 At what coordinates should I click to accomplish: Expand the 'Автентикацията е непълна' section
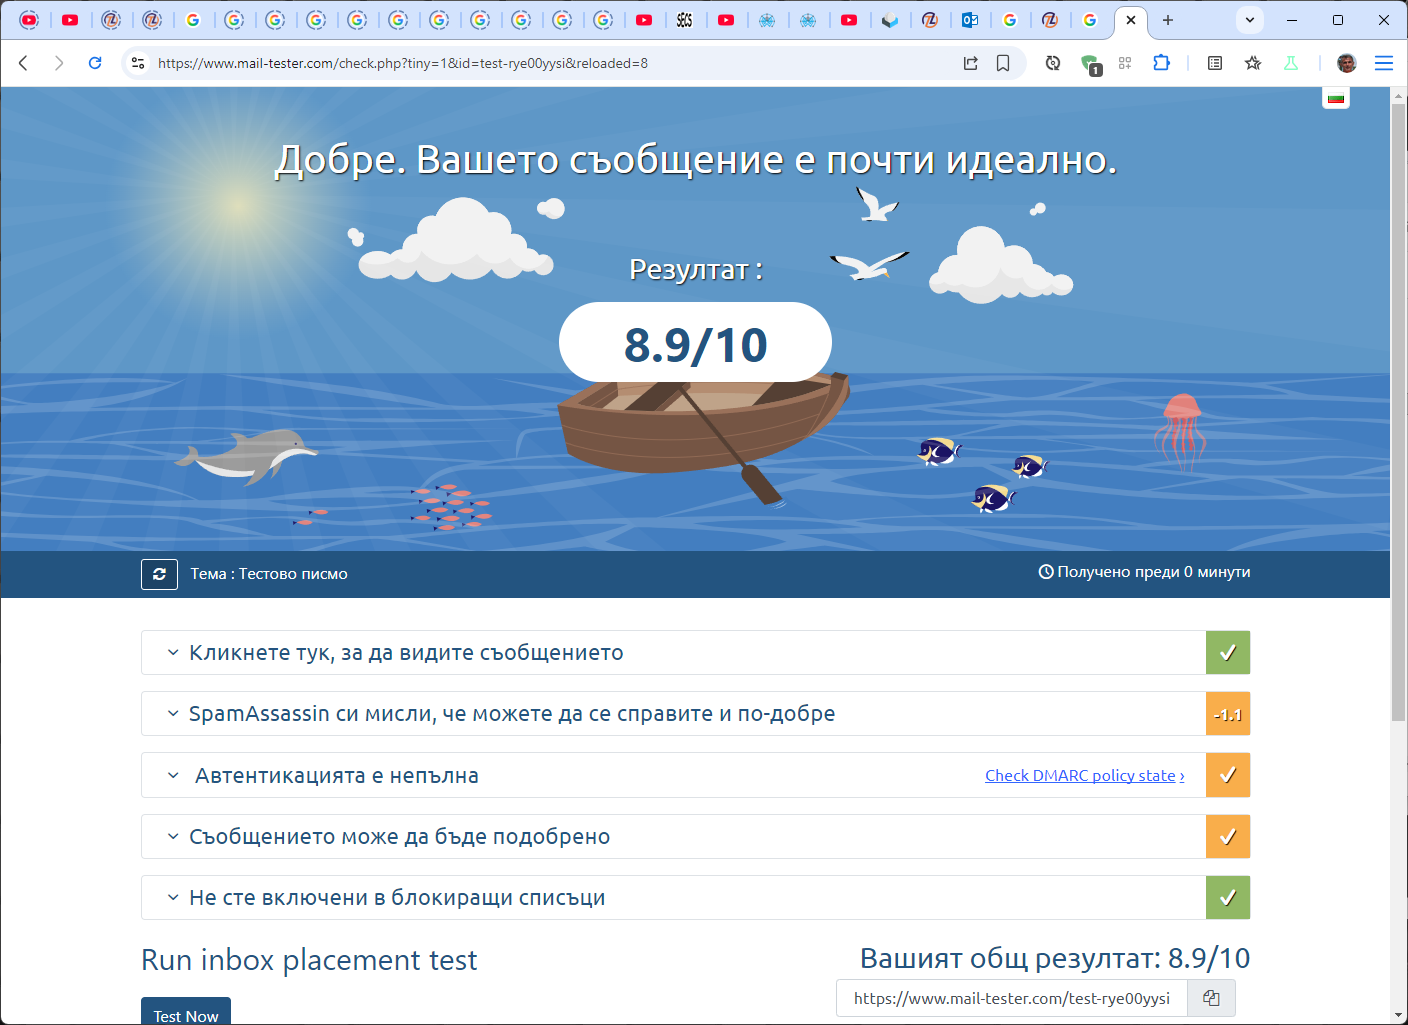(x=336, y=776)
